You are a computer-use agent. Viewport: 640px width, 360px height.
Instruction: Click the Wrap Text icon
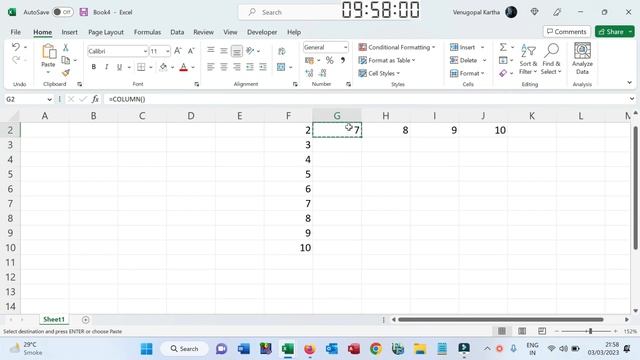pyautogui.click(x=282, y=51)
